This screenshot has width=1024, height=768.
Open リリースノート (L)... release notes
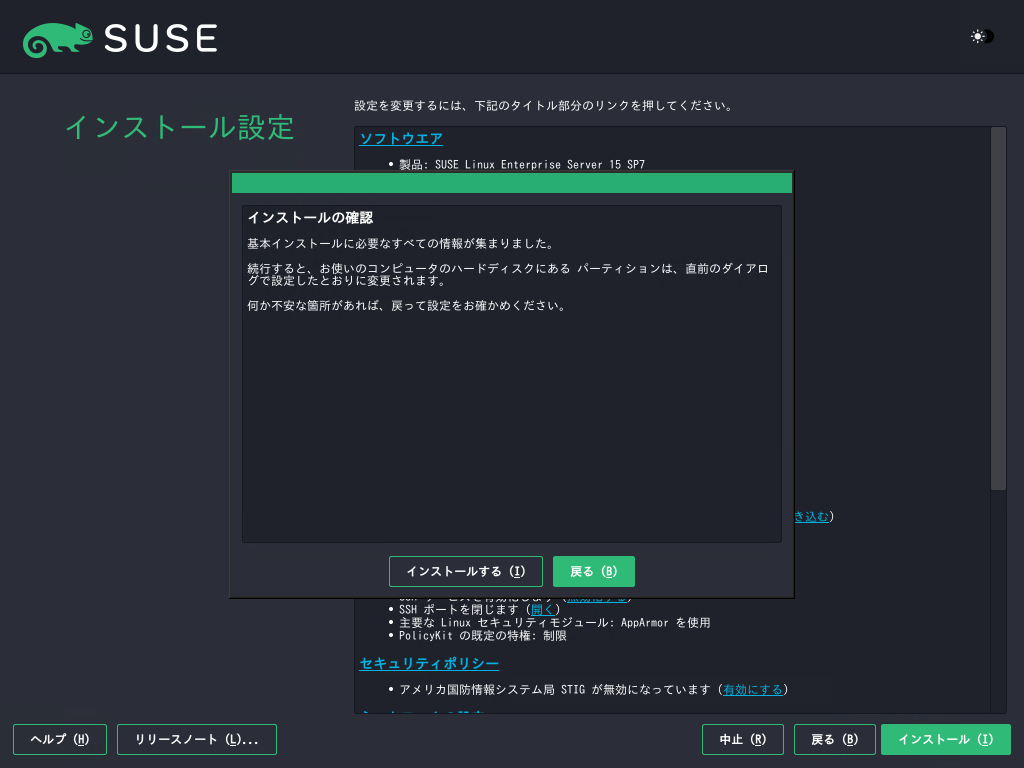pos(197,739)
